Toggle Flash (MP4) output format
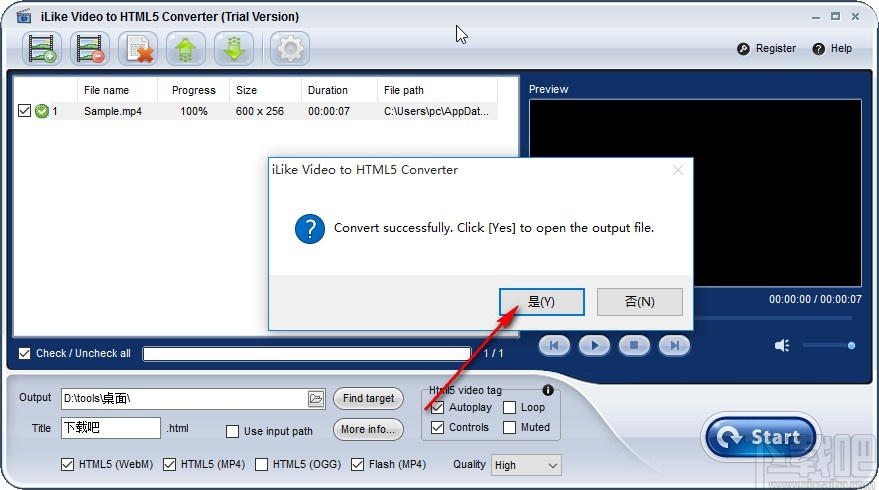 pos(357,464)
